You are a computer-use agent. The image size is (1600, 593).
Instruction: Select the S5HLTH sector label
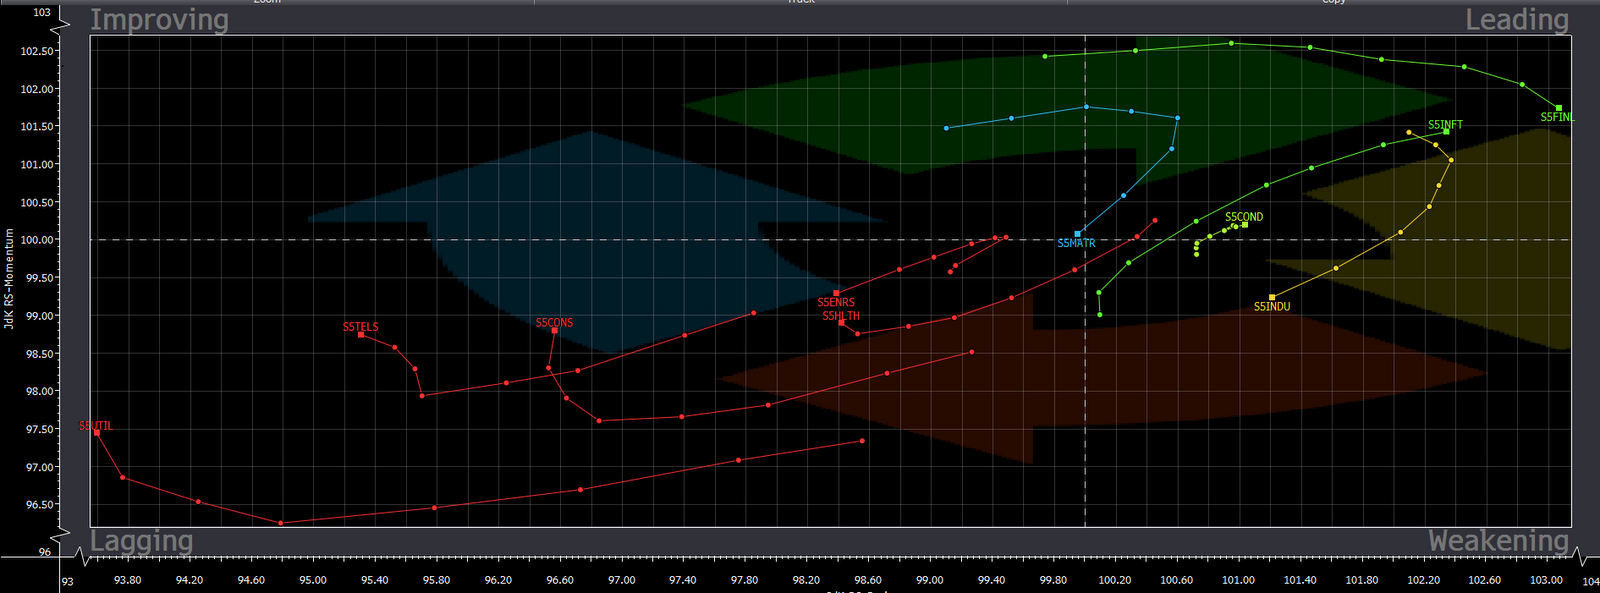[841, 316]
